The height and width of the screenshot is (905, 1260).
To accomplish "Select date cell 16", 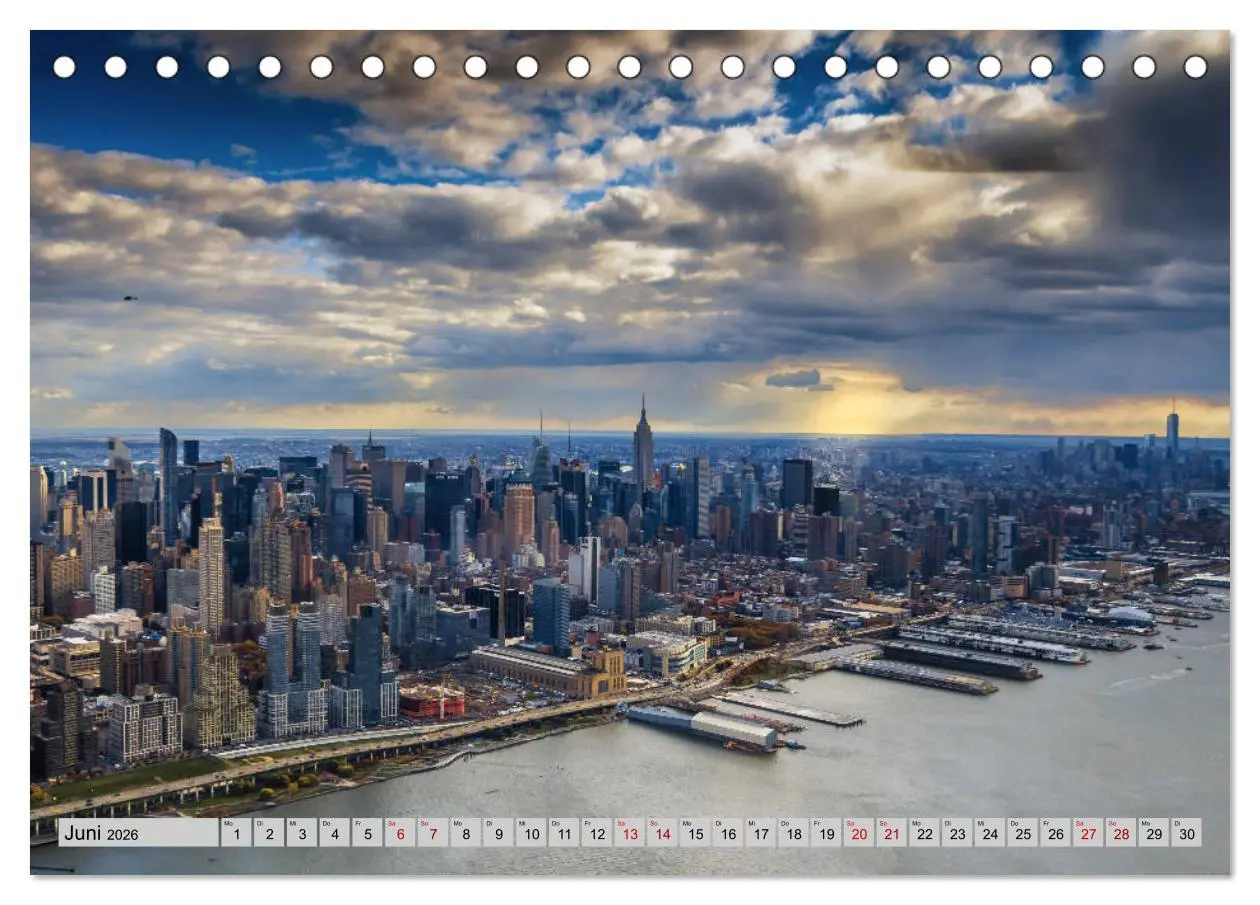I will click(728, 833).
